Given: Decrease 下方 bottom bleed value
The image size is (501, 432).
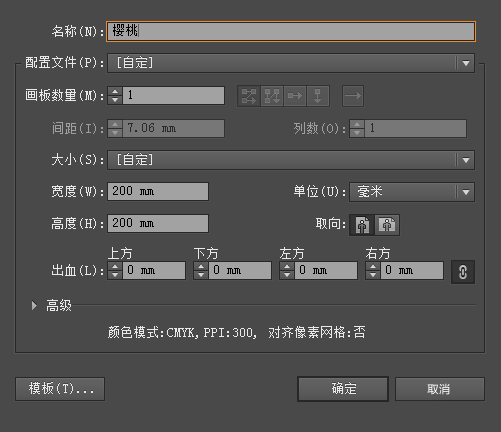Looking at the screenshot, I should pyautogui.click(x=201, y=275).
